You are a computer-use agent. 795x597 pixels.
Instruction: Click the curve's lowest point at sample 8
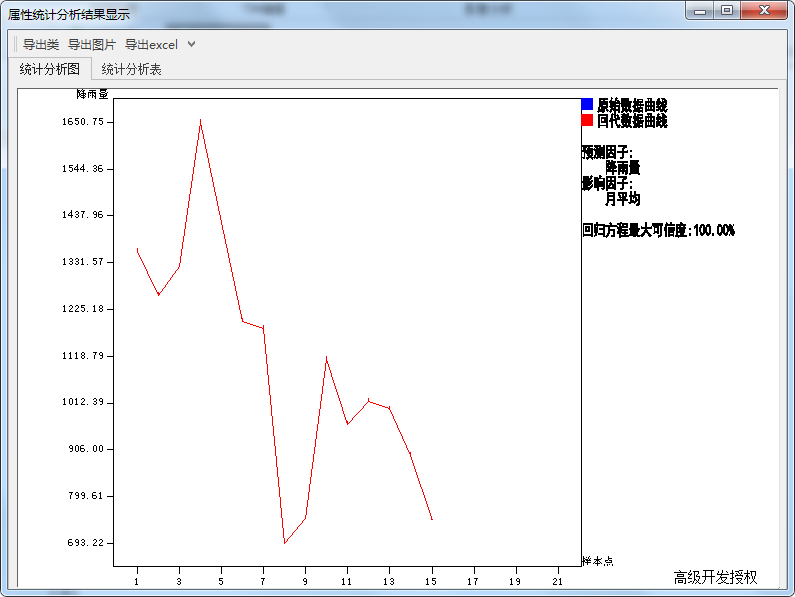[285, 543]
